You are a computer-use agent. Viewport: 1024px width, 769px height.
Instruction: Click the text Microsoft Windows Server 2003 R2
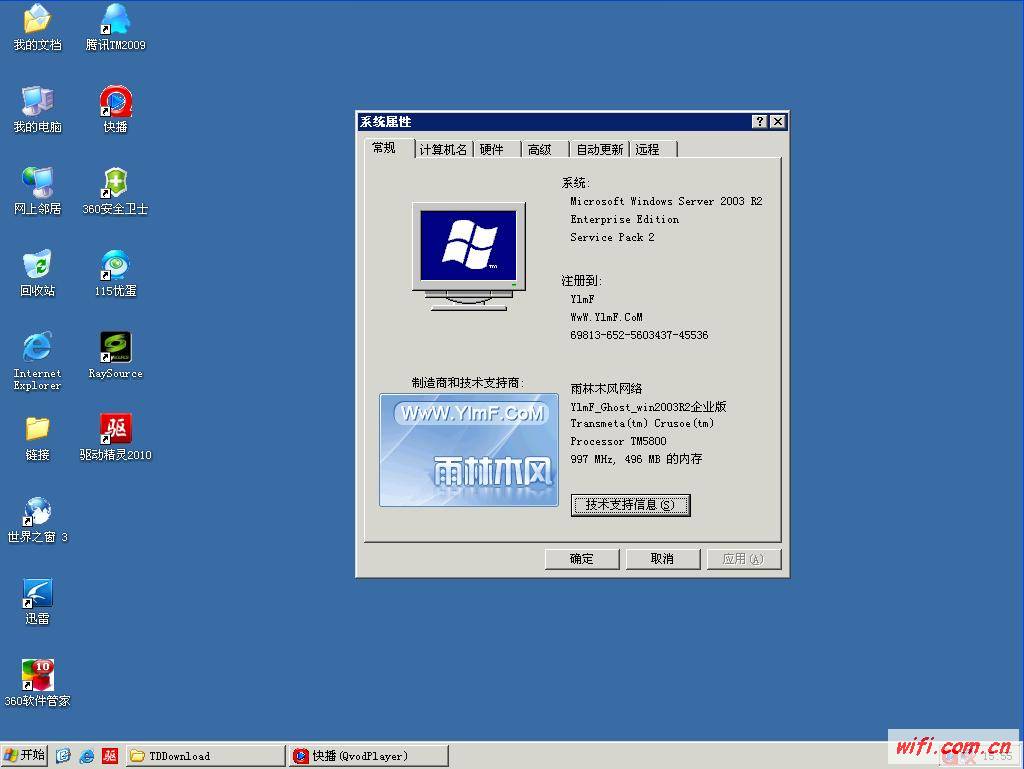click(x=666, y=201)
